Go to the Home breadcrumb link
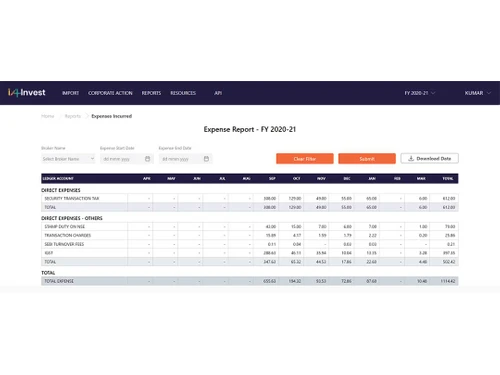 click(x=48, y=116)
